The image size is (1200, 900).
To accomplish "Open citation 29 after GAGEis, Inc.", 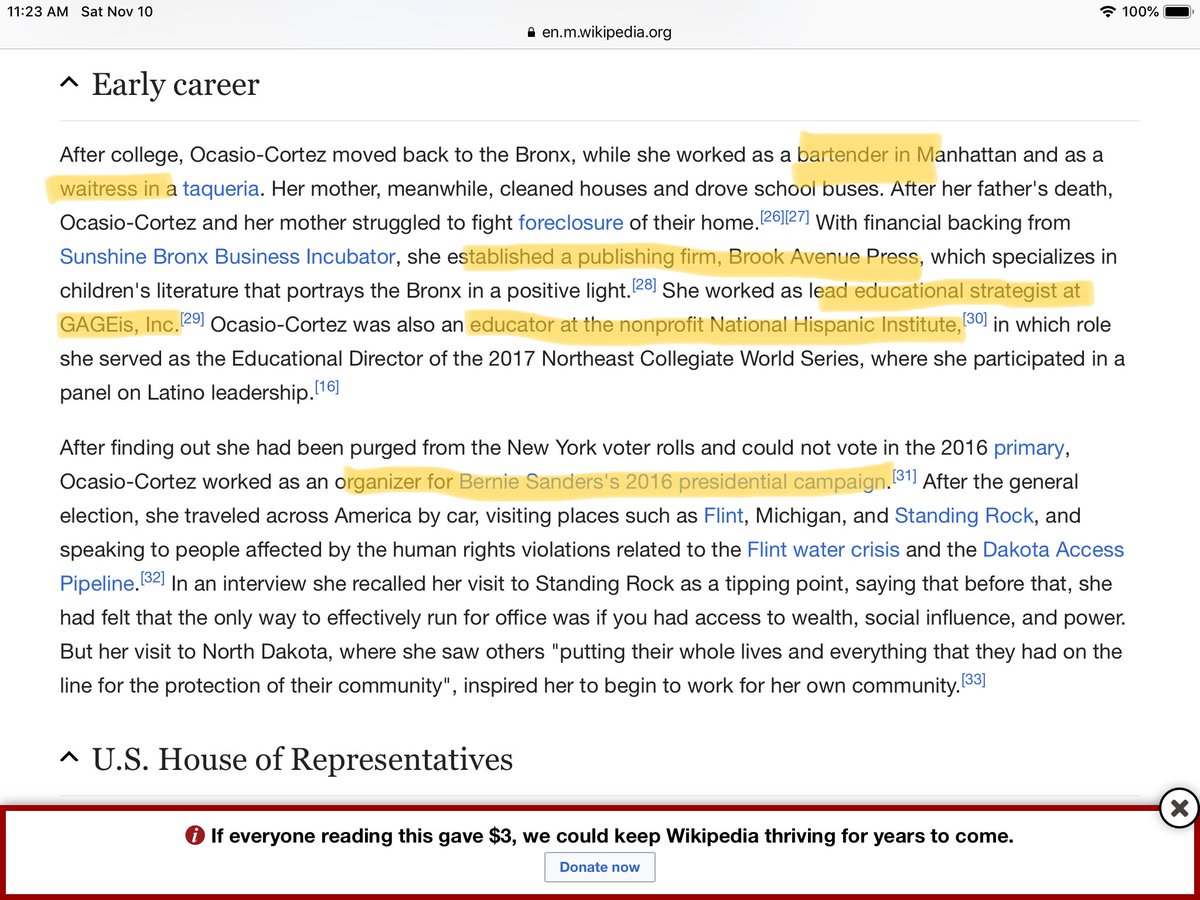I will pyautogui.click(x=193, y=318).
